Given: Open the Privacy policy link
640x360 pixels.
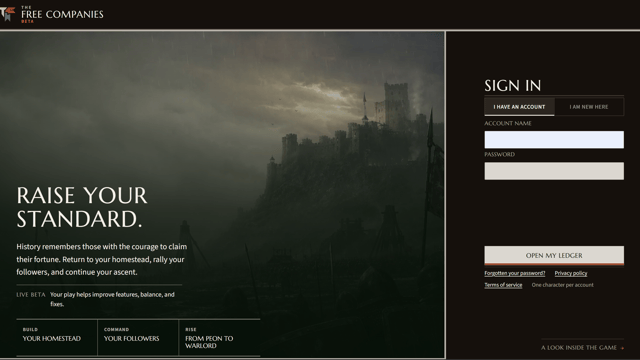Looking at the screenshot, I should pyautogui.click(x=571, y=273).
